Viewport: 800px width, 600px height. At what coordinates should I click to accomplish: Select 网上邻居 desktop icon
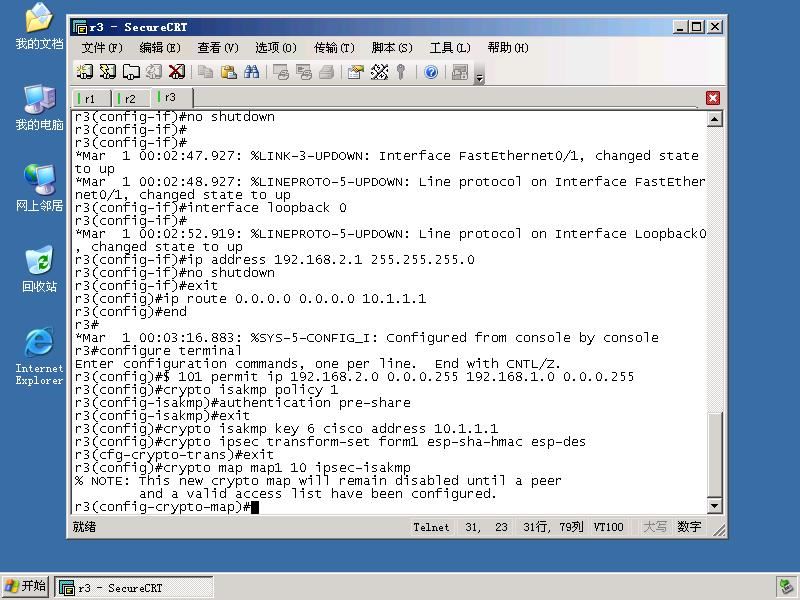[x=39, y=188]
